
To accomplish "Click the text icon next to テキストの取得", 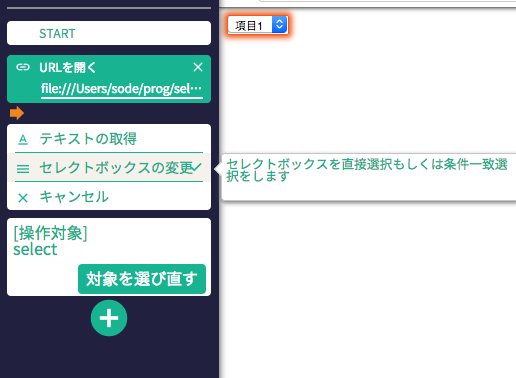I will (x=23, y=139).
